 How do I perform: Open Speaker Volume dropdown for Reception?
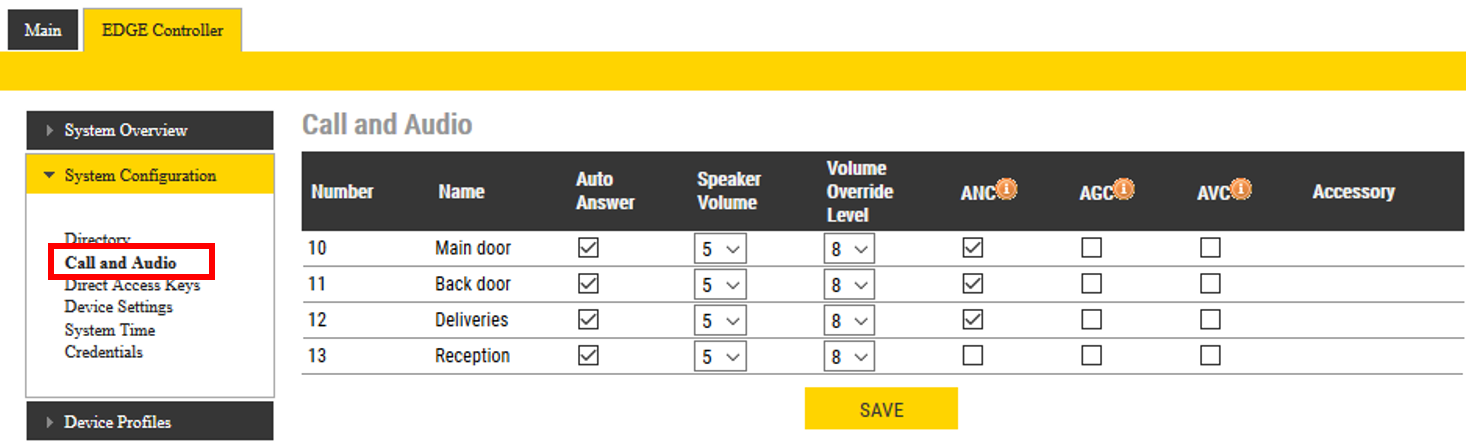coord(720,357)
